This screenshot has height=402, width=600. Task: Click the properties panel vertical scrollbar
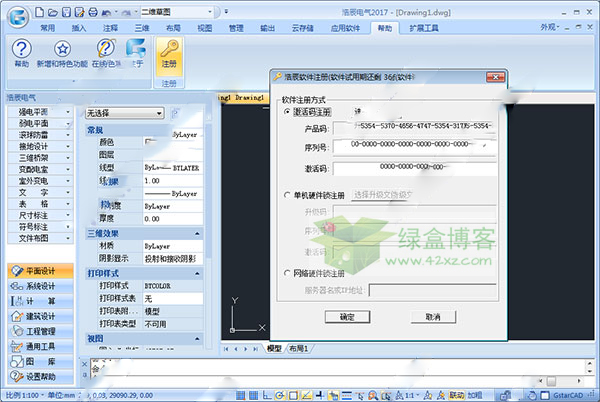click(x=208, y=191)
